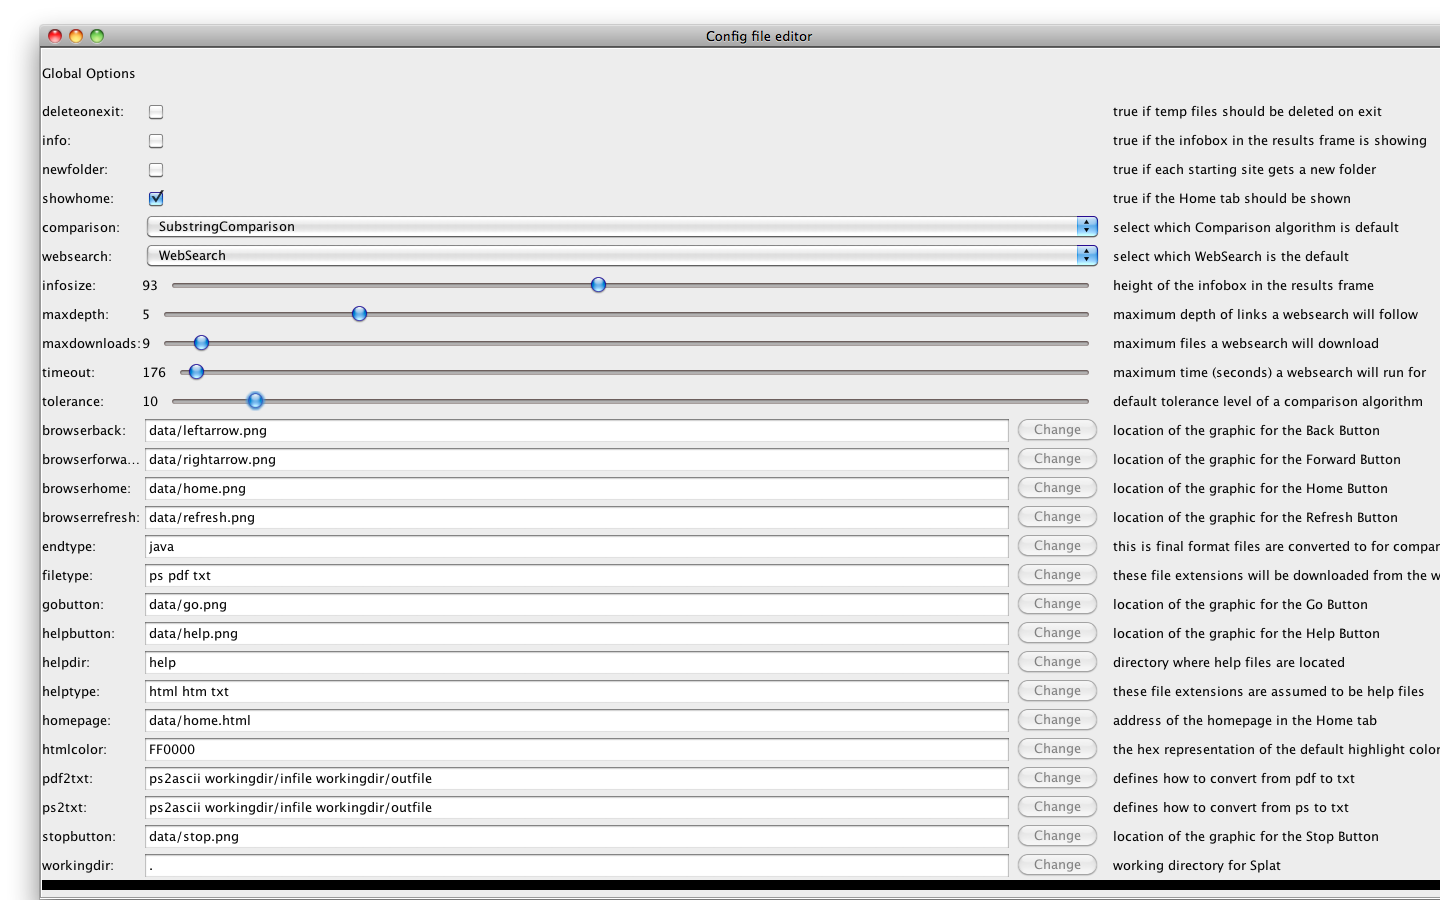The height and width of the screenshot is (900, 1440).
Task: Click the timeout value 176
Action: pyautogui.click(x=154, y=373)
